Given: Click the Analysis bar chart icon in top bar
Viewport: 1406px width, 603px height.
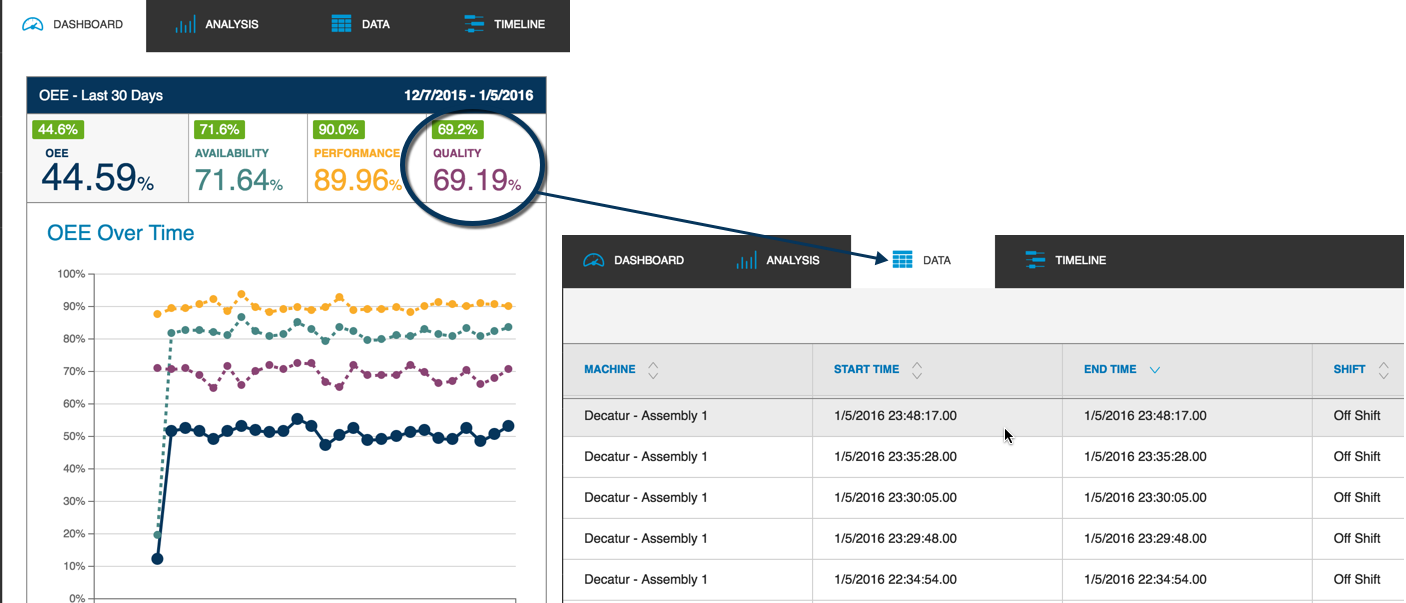Looking at the screenshot, I should [x=185, y=24].
